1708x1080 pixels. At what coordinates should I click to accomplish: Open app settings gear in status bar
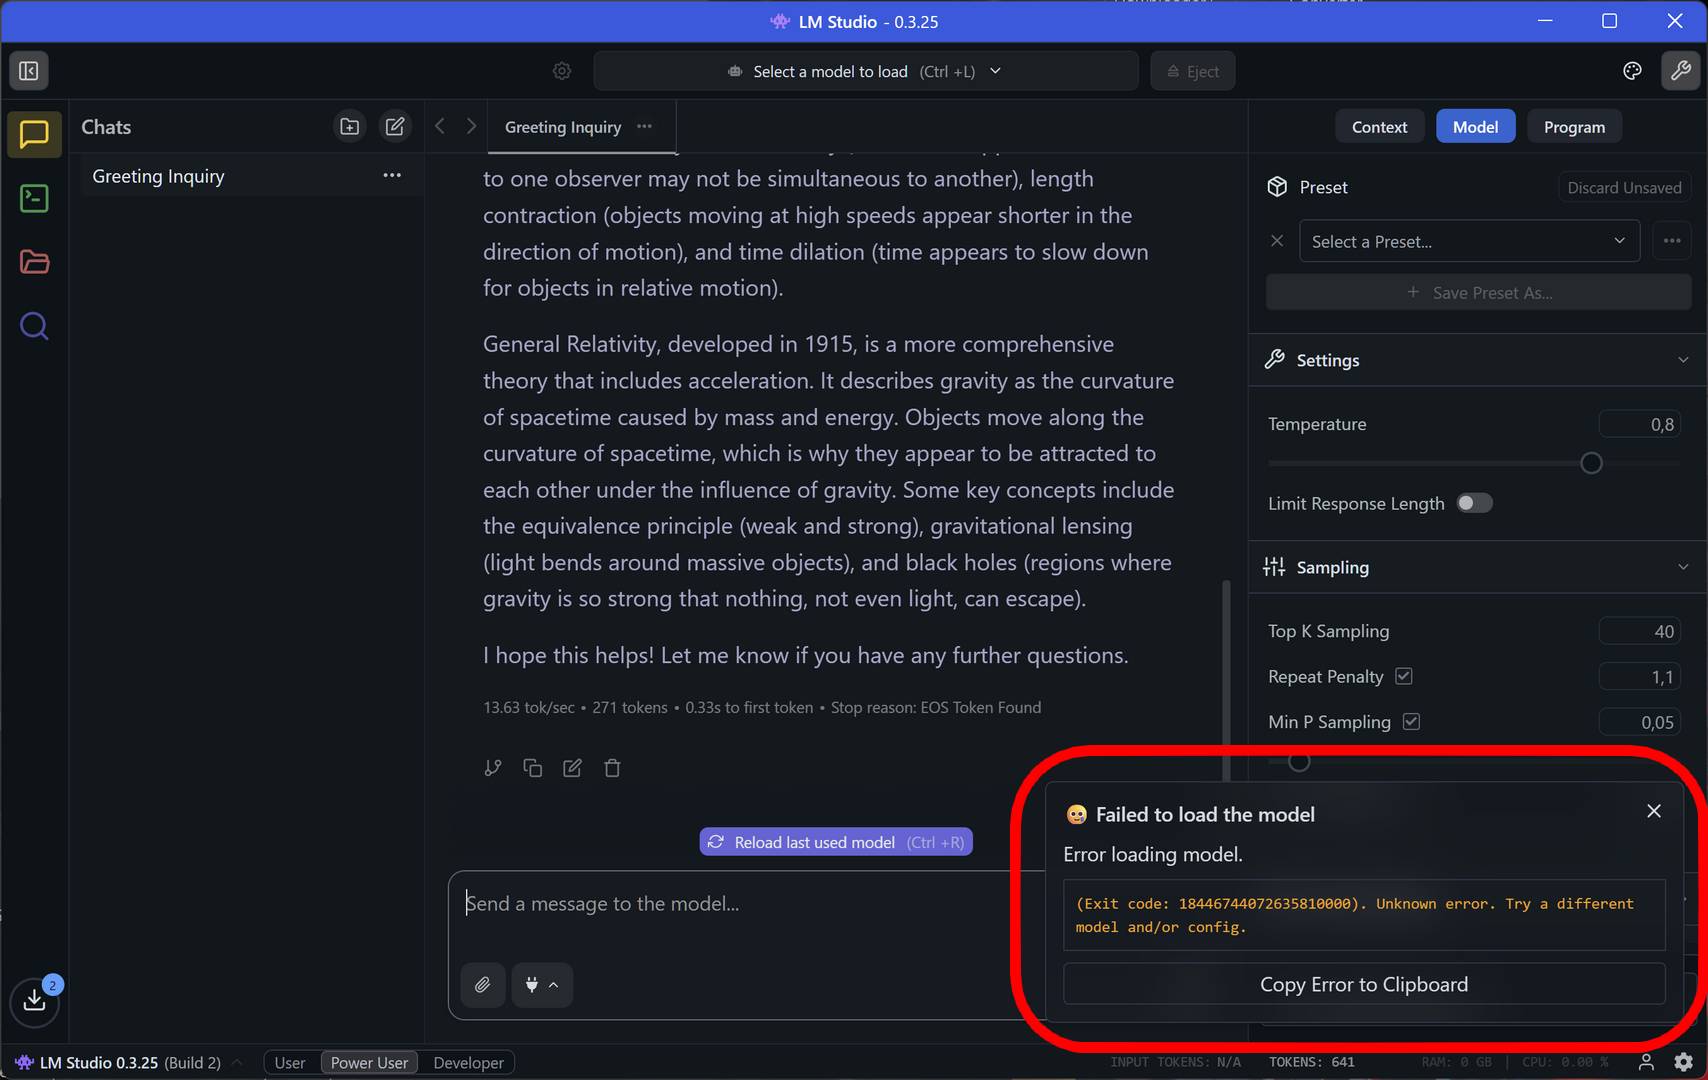[x=1684, y=1062]
